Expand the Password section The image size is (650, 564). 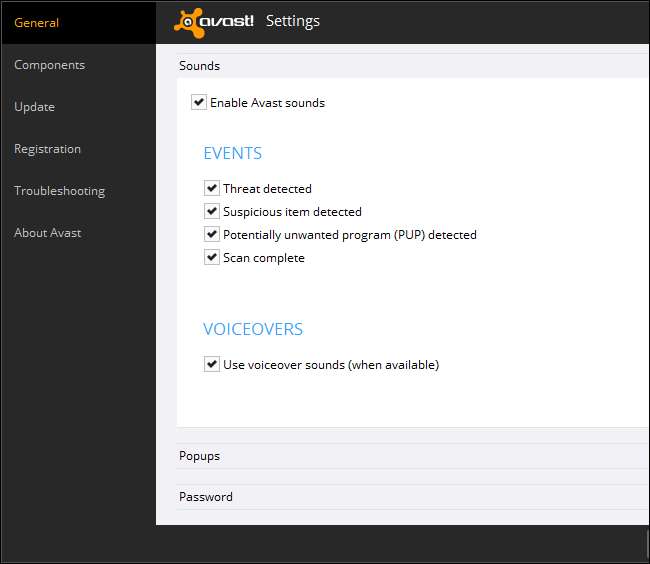(206, 497)
